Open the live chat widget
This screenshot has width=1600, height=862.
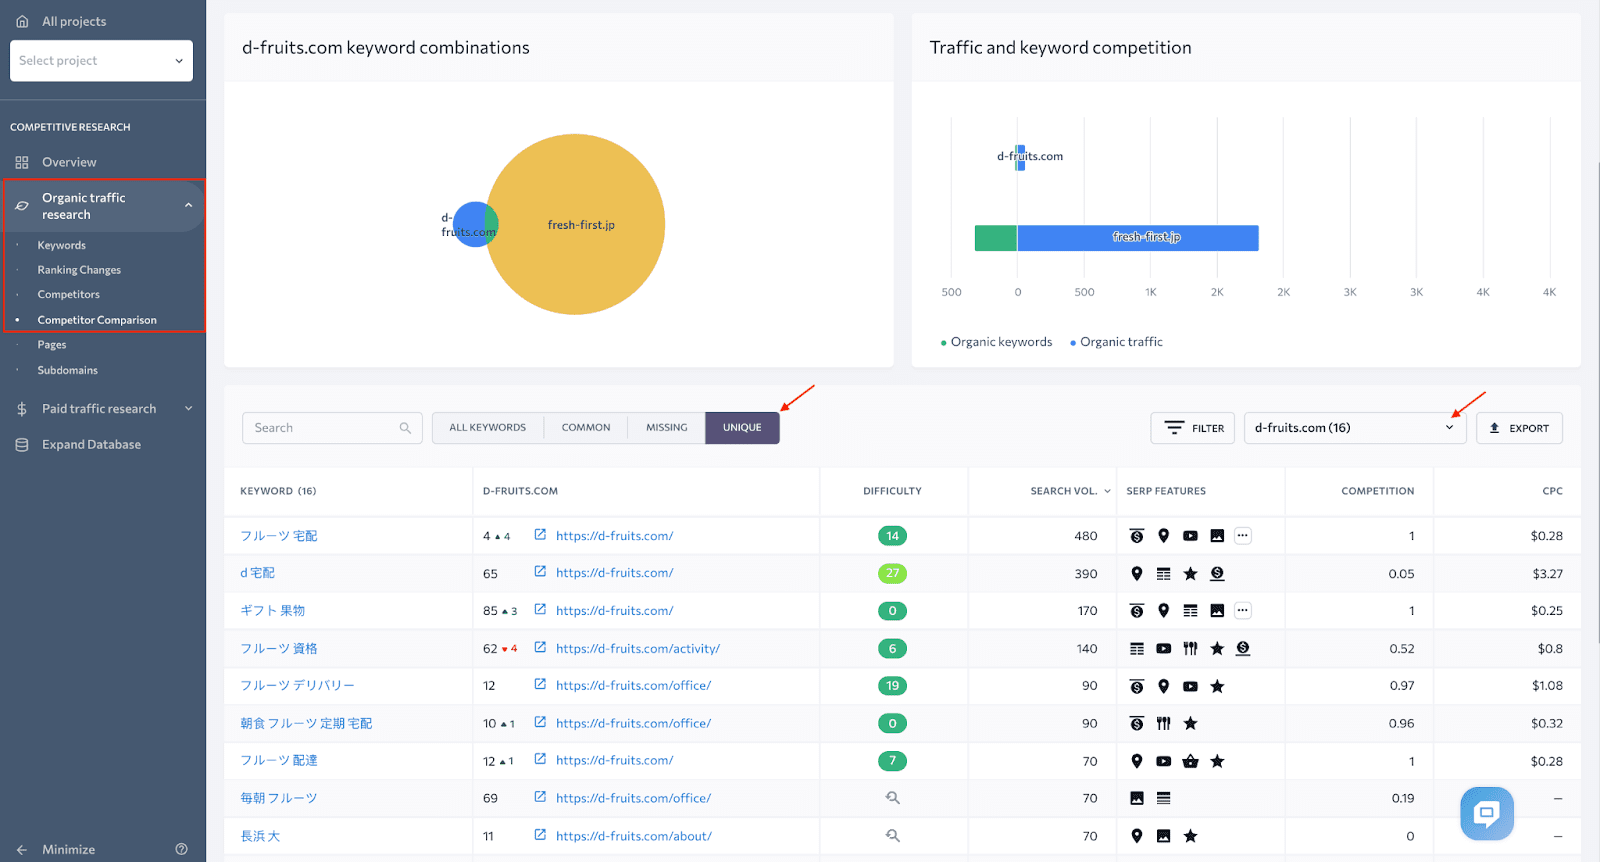pyautogui.click(x=1487, y=813)
